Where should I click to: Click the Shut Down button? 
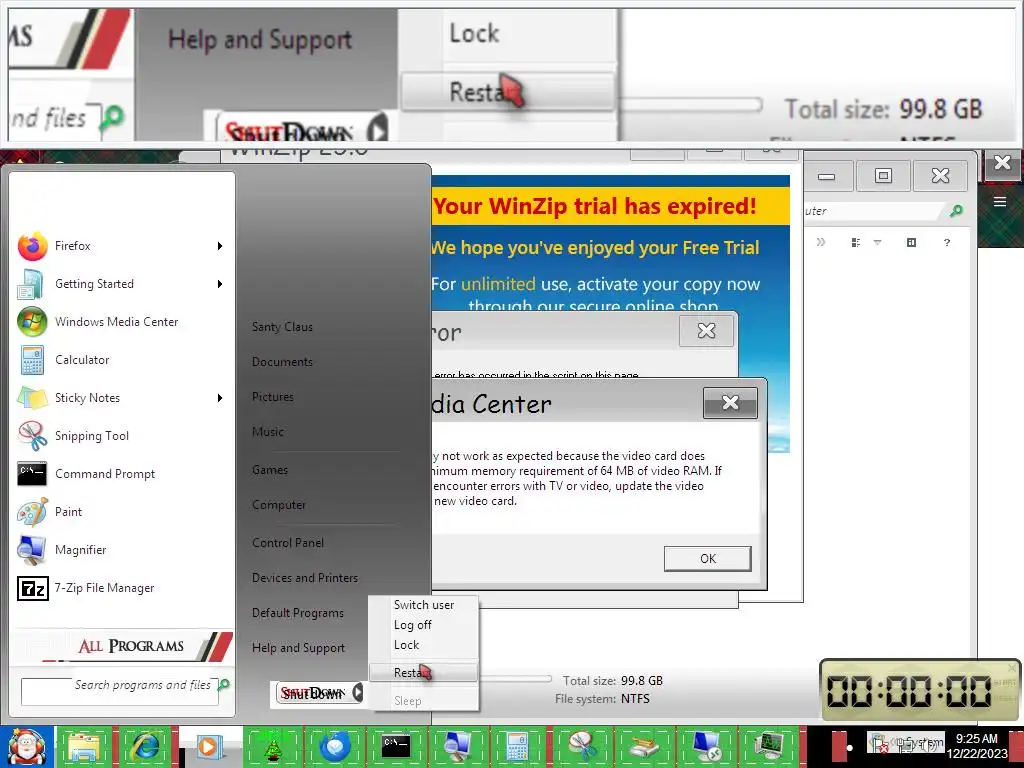click(313, 692)
